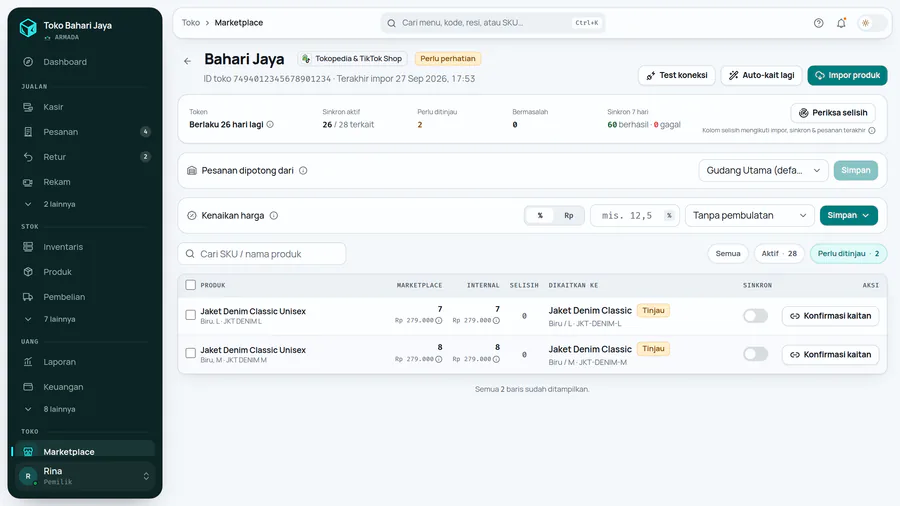Viewport: 900px width, 506px height.
Task: Click the warehouse icon beside 'Pesanan dipotong dari'
Action: (192, 170)
